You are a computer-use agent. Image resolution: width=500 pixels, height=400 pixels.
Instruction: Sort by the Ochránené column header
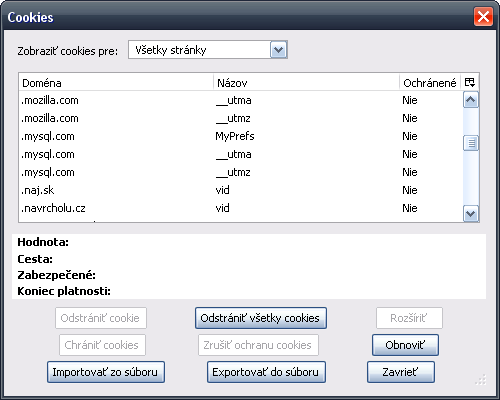point(430,82)
